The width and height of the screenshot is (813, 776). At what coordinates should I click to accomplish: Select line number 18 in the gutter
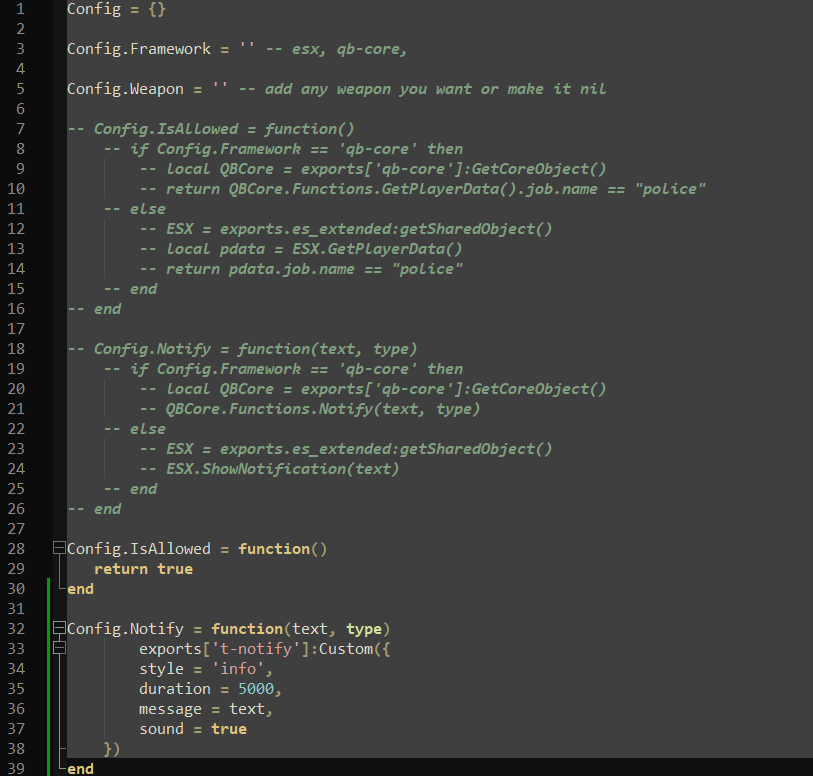click(16, 349)
